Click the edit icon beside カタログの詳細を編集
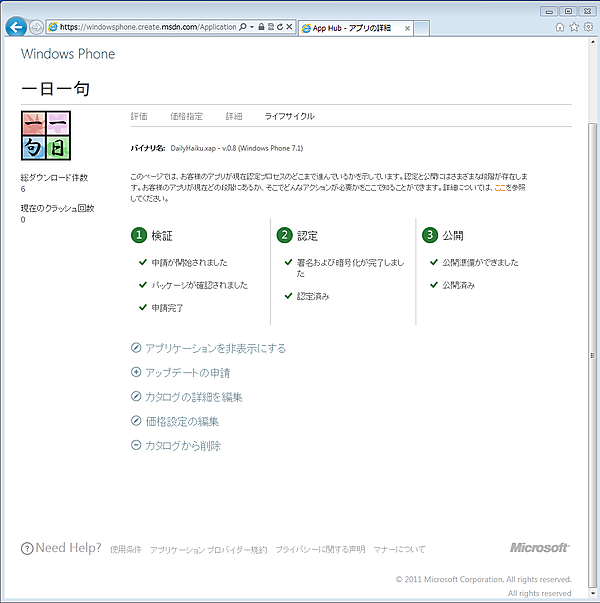Screen dimensions: 600x603 coord(136,396)
